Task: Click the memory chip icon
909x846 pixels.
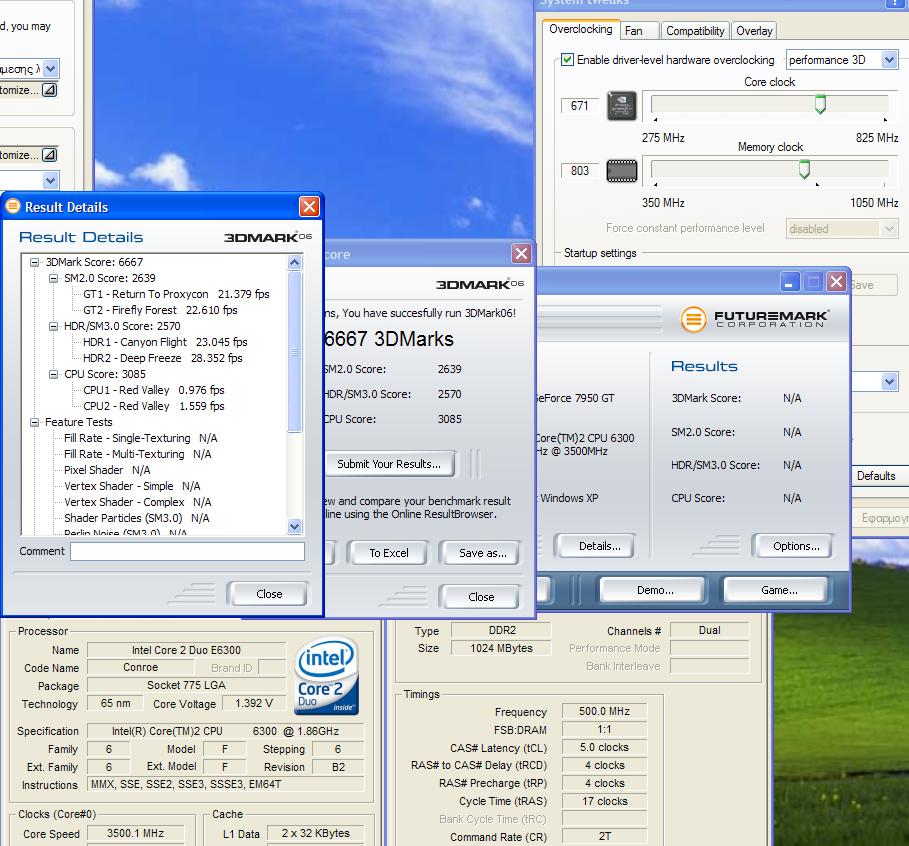Action: [x=621, y=170]
